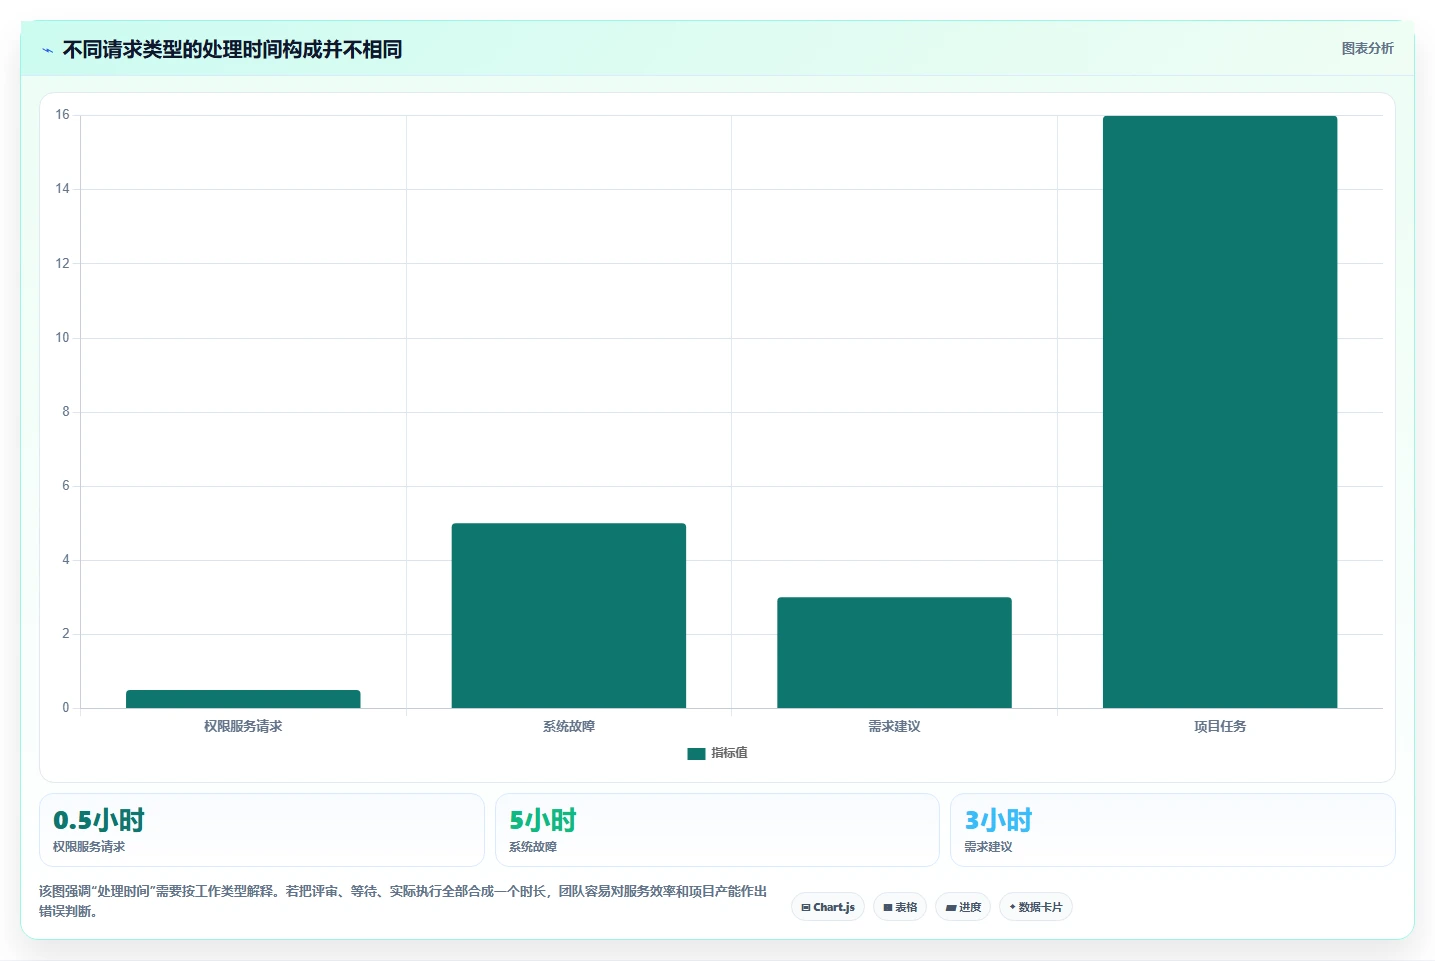Click the 图表分析 label in the header
This screenshot has width=1435, height=961.
[1367, 48]
